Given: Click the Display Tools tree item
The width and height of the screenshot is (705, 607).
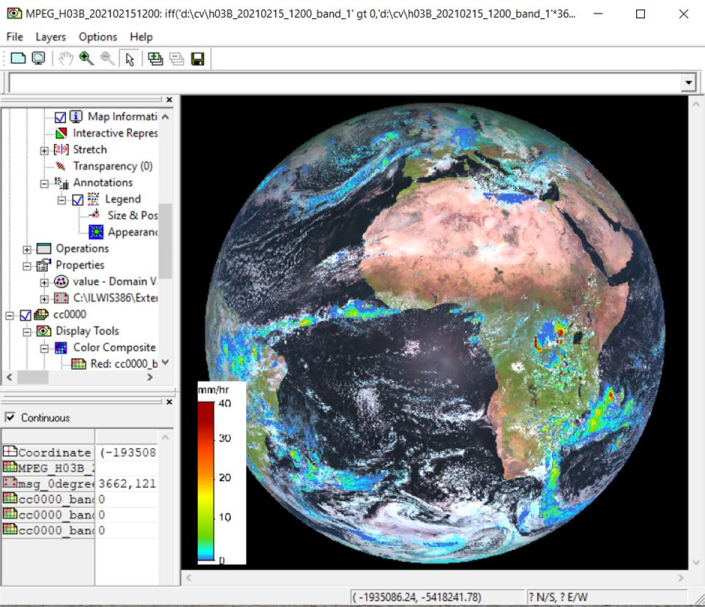Looking at the screenshot, I should [86, 331].
